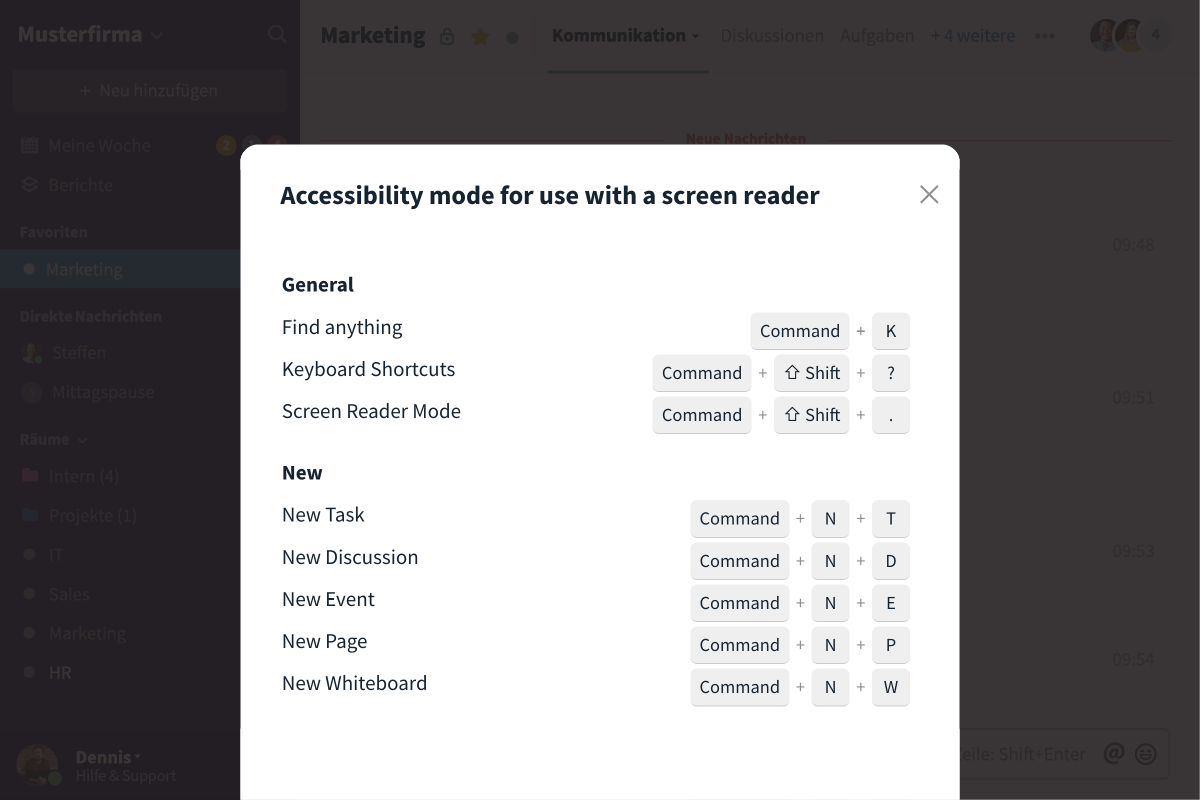Open the three-dots more options menu
This screenshot has width=1200, height=800.
pyautogui.click(x=1045, y=36)
